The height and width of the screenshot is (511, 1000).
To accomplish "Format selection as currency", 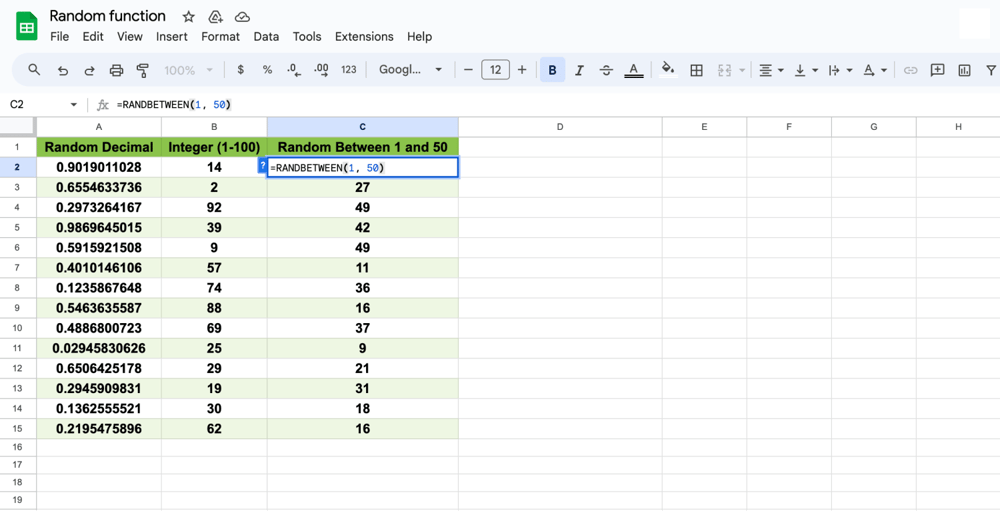I will pyautogui.click(x=240, y=70).
